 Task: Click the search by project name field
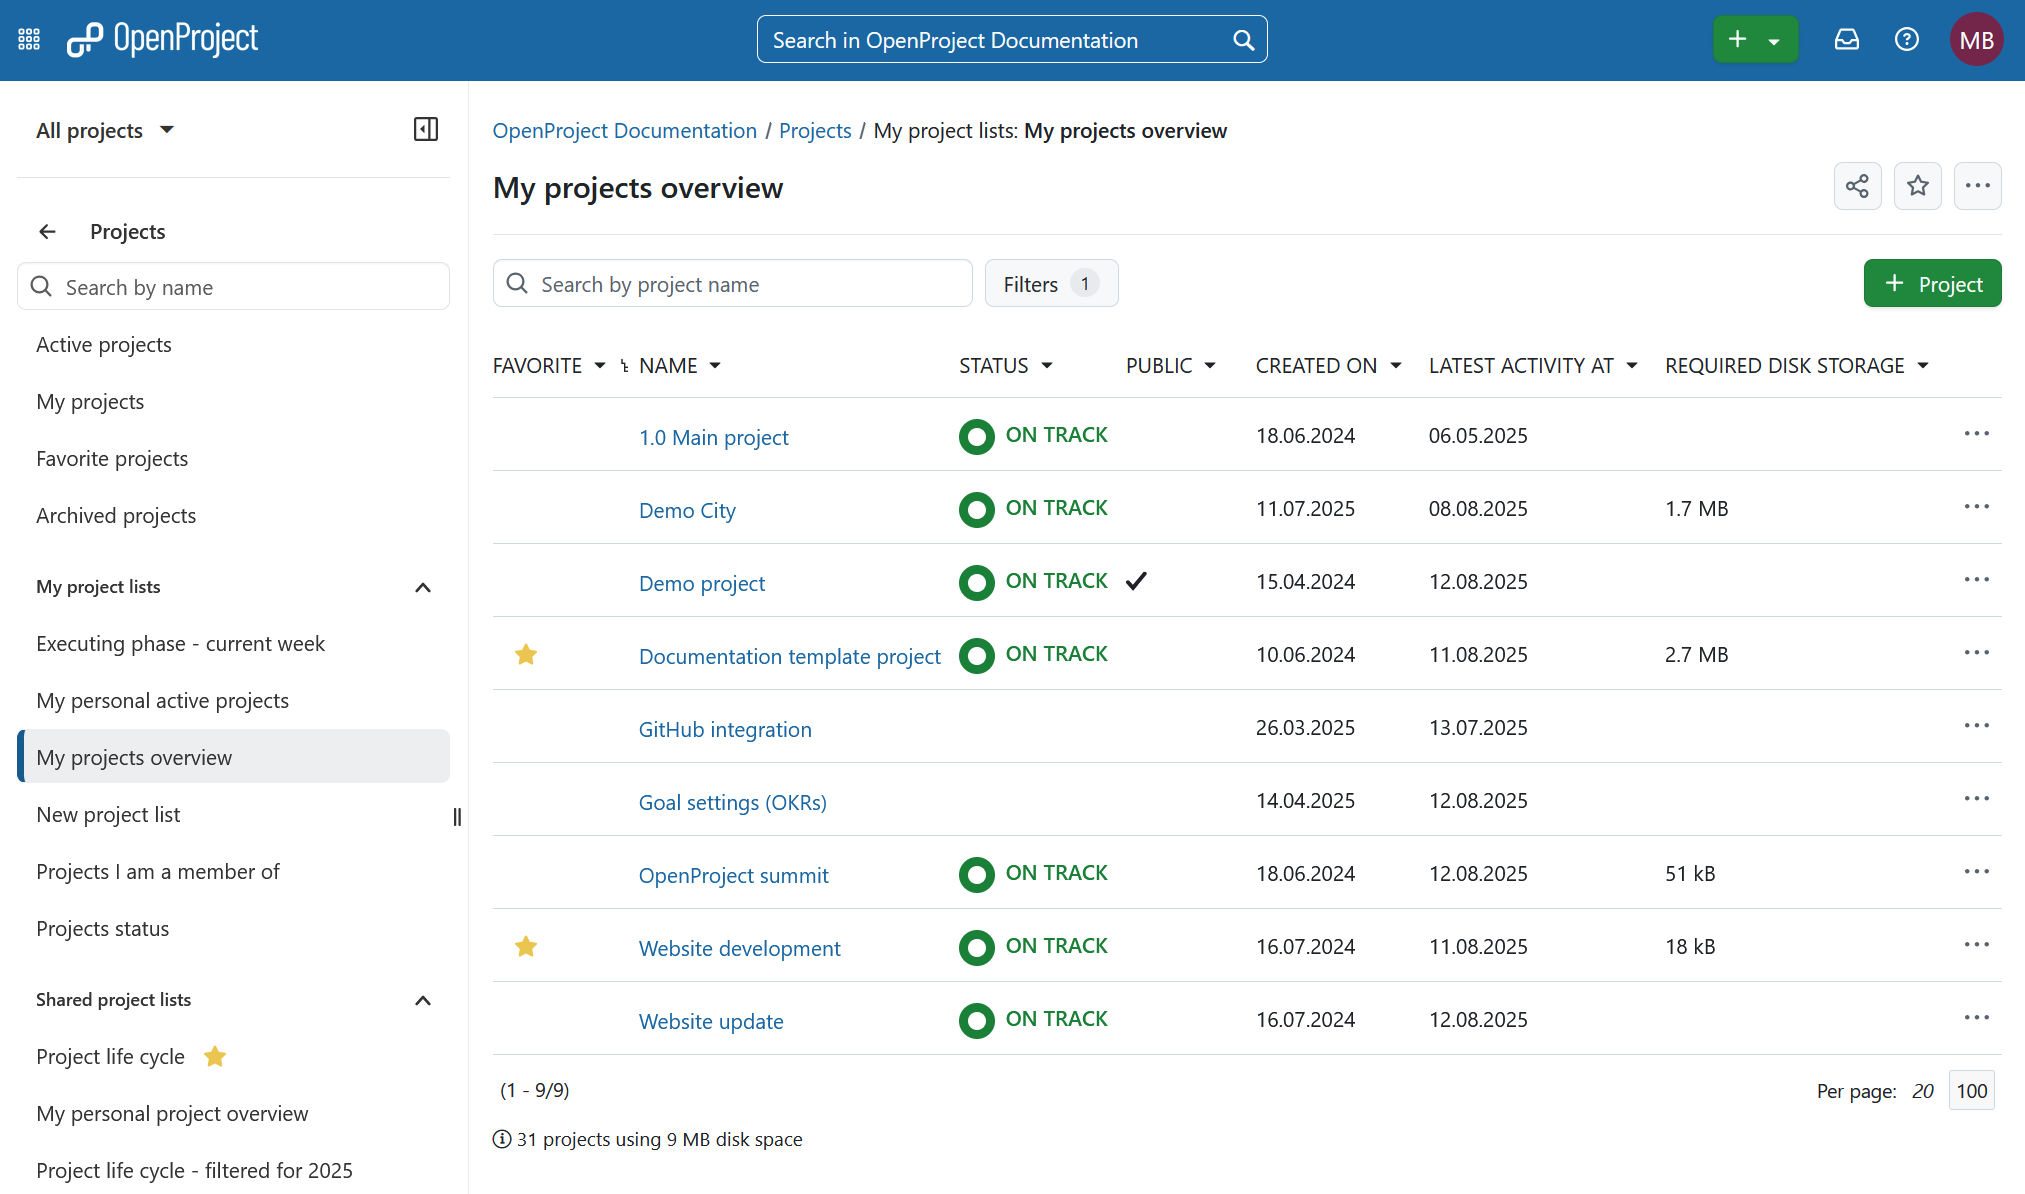pos(732,283)
